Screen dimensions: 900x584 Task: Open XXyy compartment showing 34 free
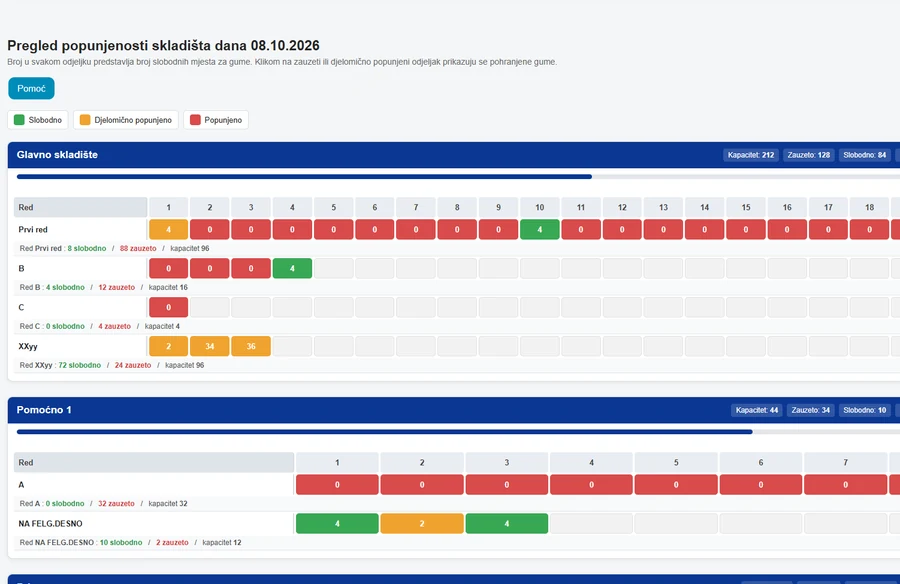[210, 346]
